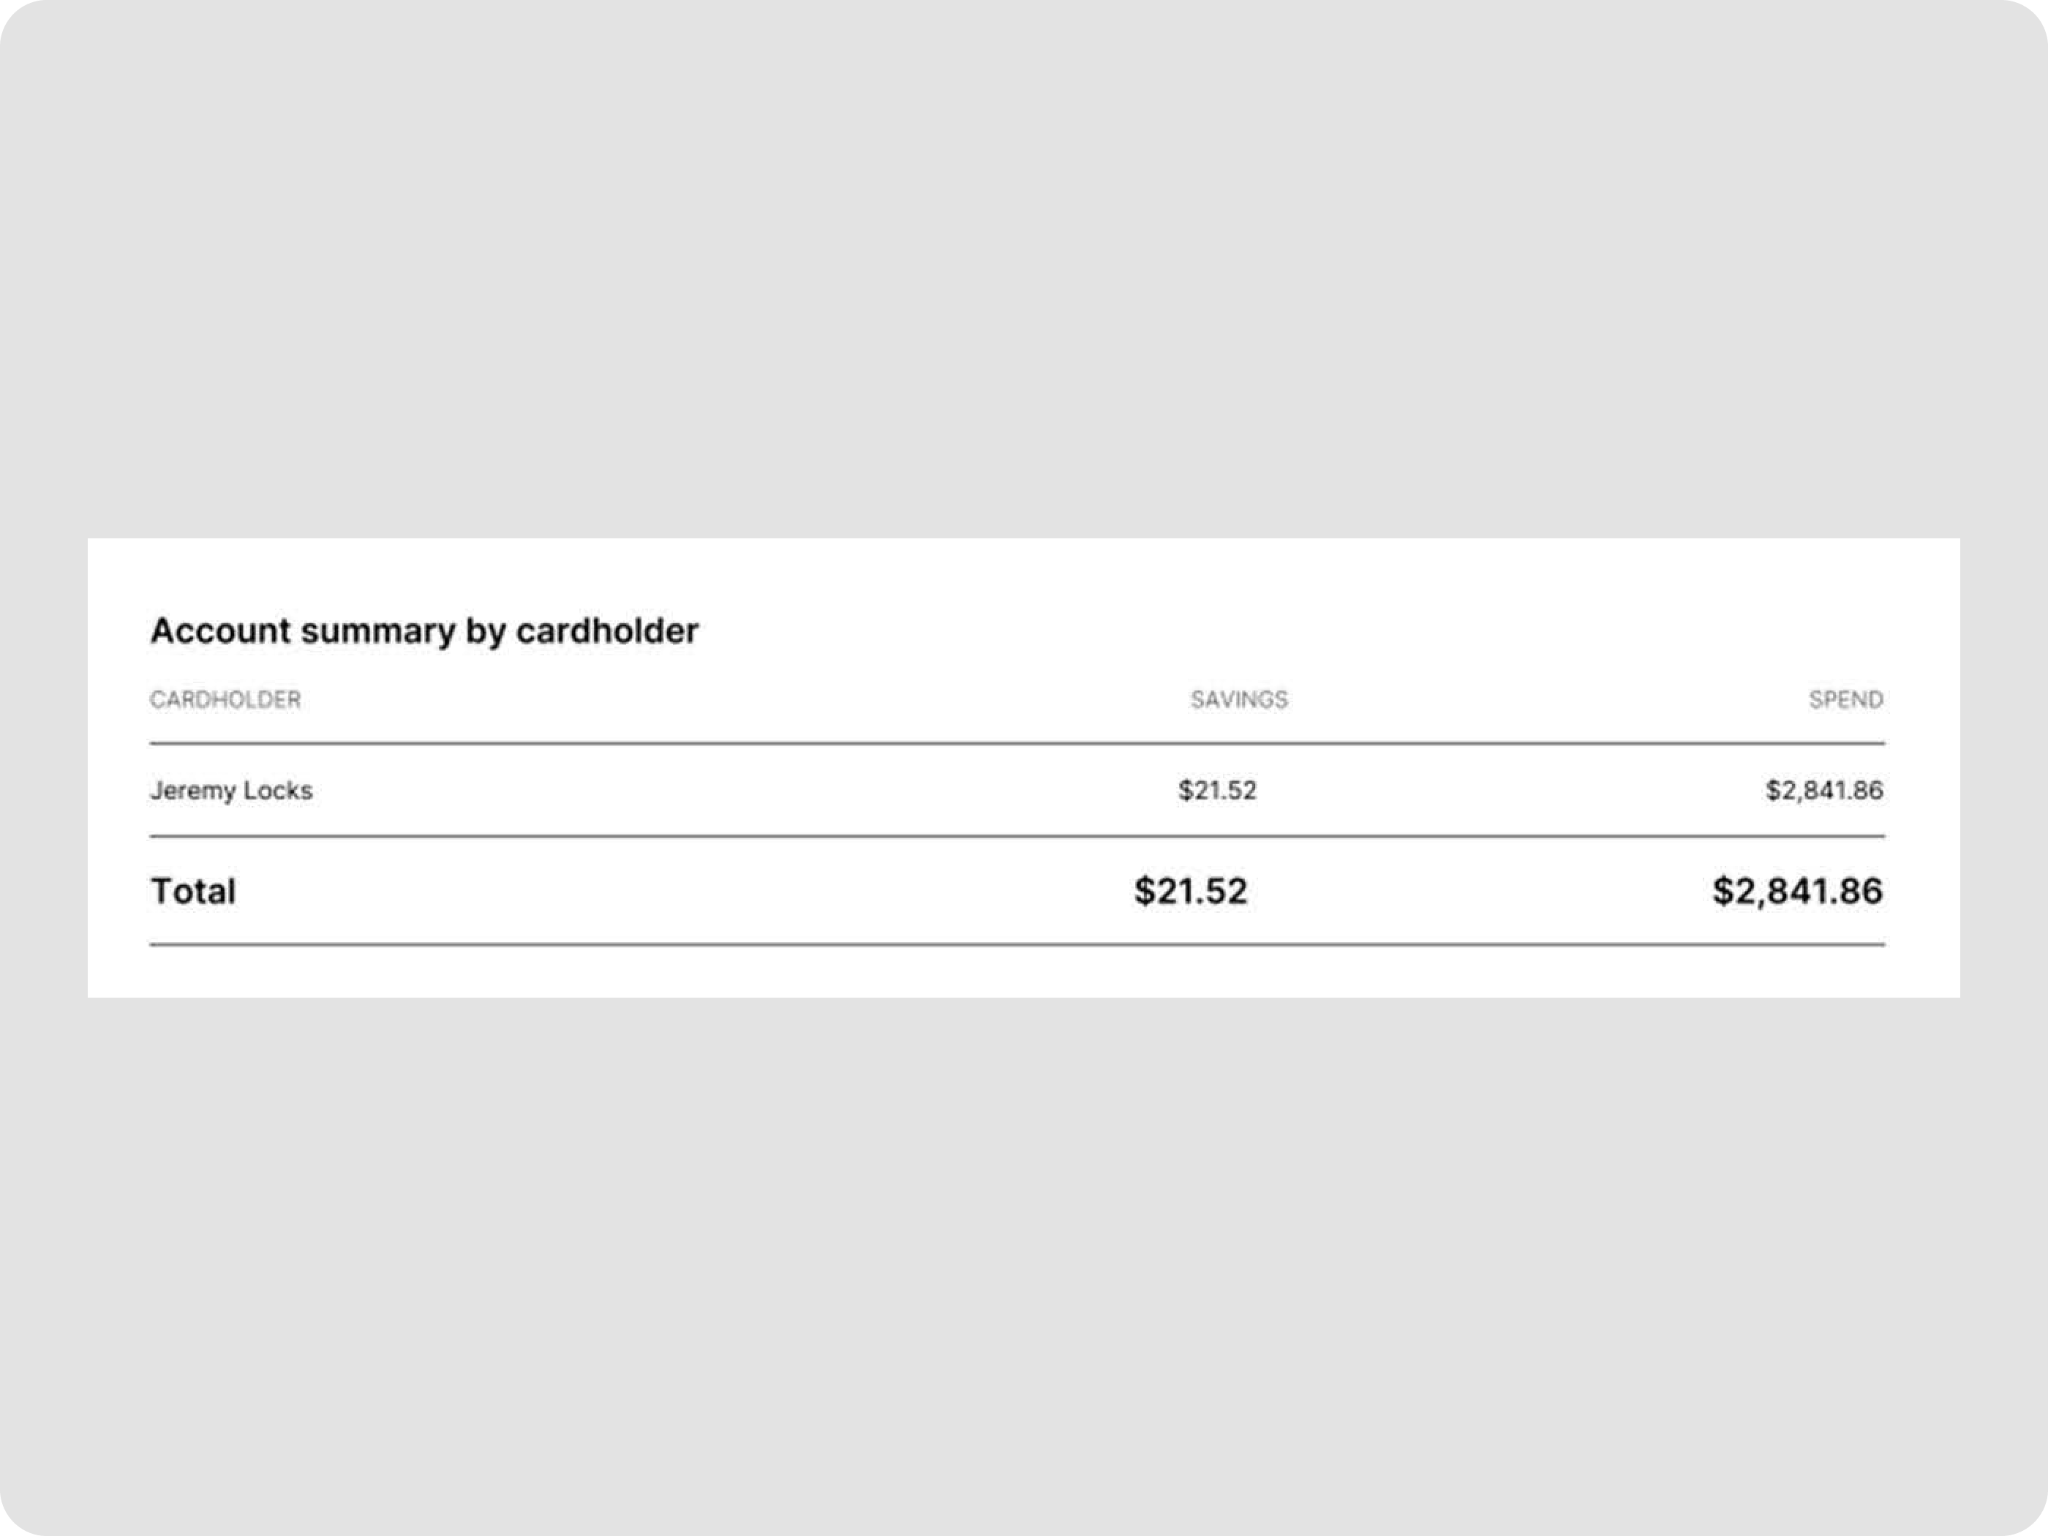Click the divider between Jeremy Locks and Total
Screen dimensions: 2048x1536
pos(1017,836)
